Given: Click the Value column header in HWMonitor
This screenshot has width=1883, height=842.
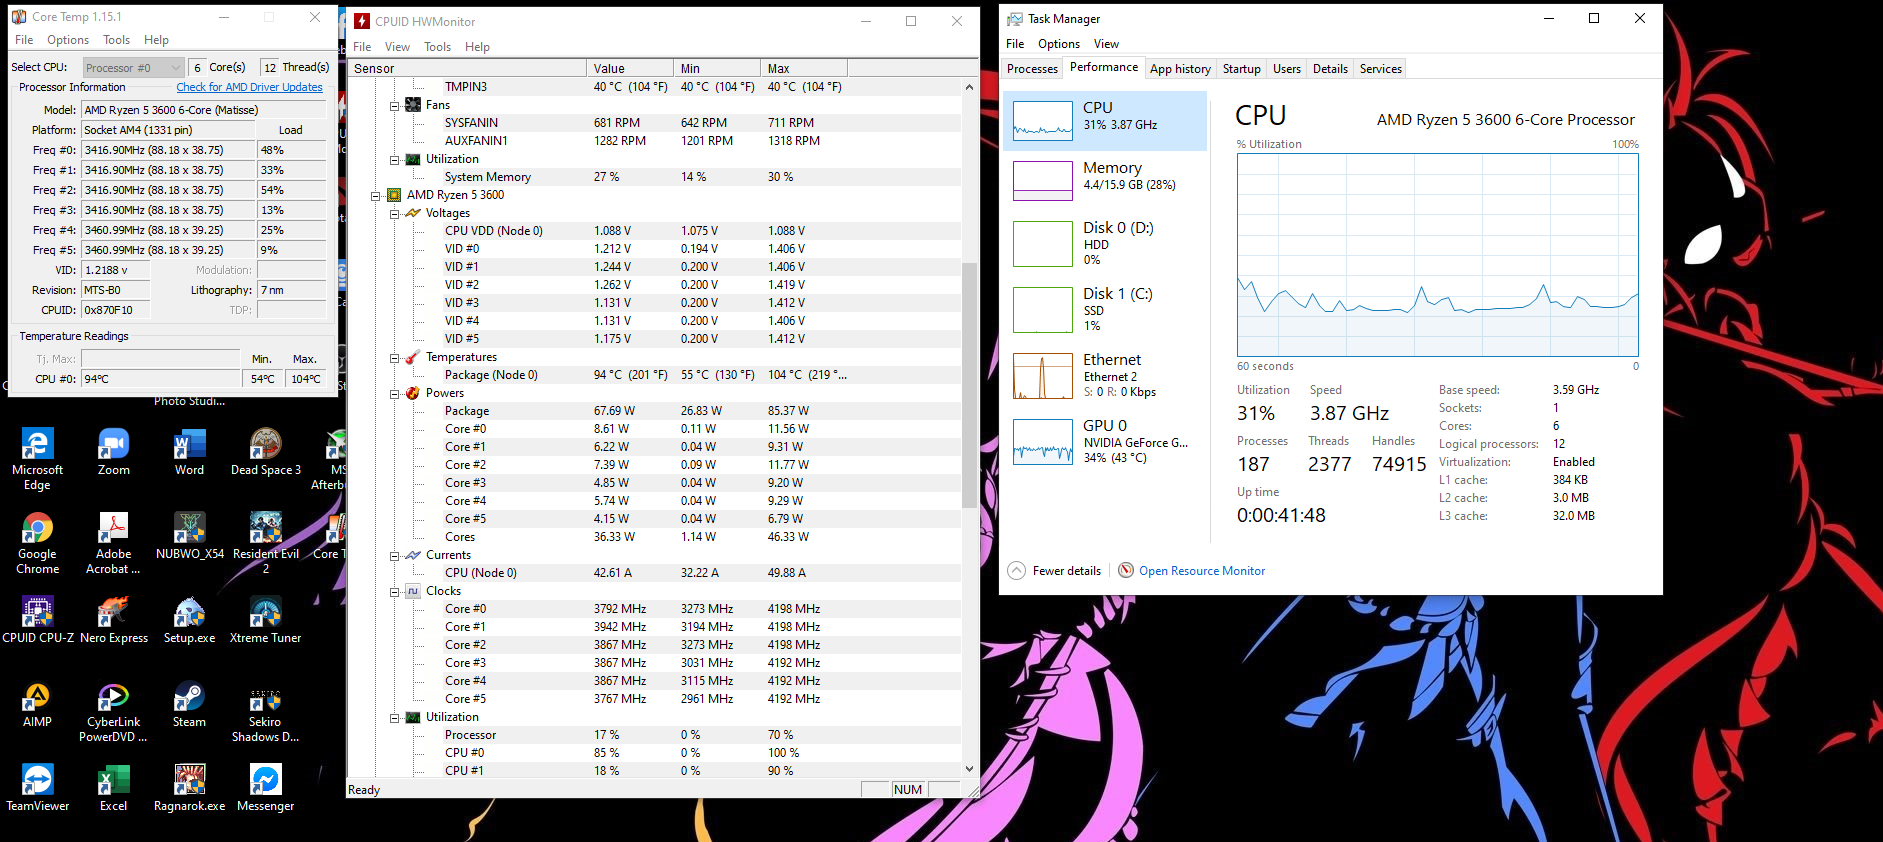Looking at the screenshot, I should point(630,68).
